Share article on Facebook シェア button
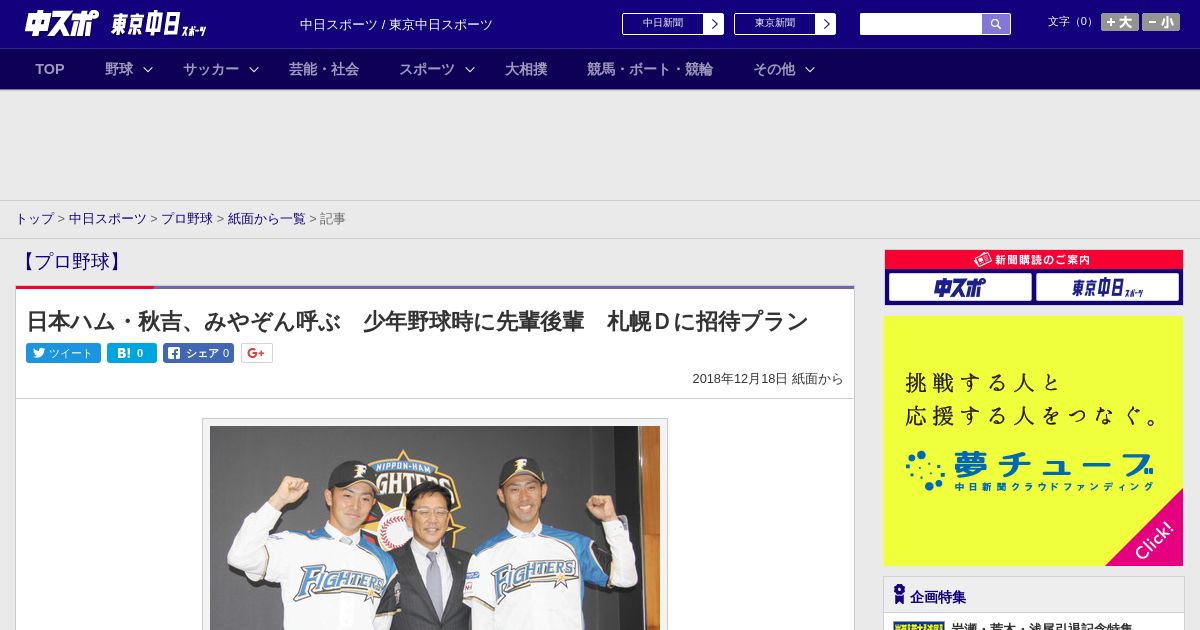This screenshot has height=630, width=1200. (x=198, y=353)
